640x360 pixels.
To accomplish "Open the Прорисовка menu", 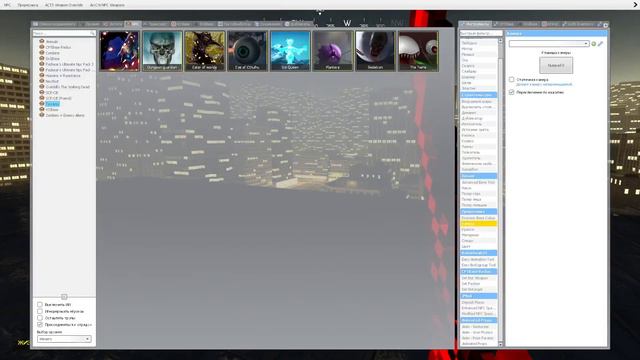I will point(28,5).
